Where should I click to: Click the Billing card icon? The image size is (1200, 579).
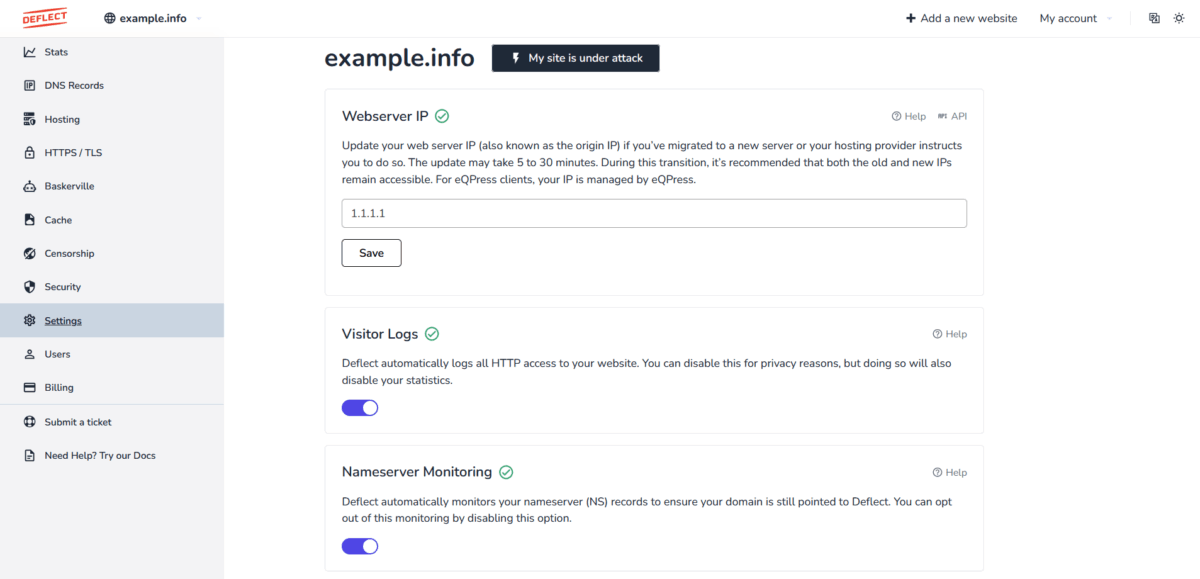(x=30, y=388)
